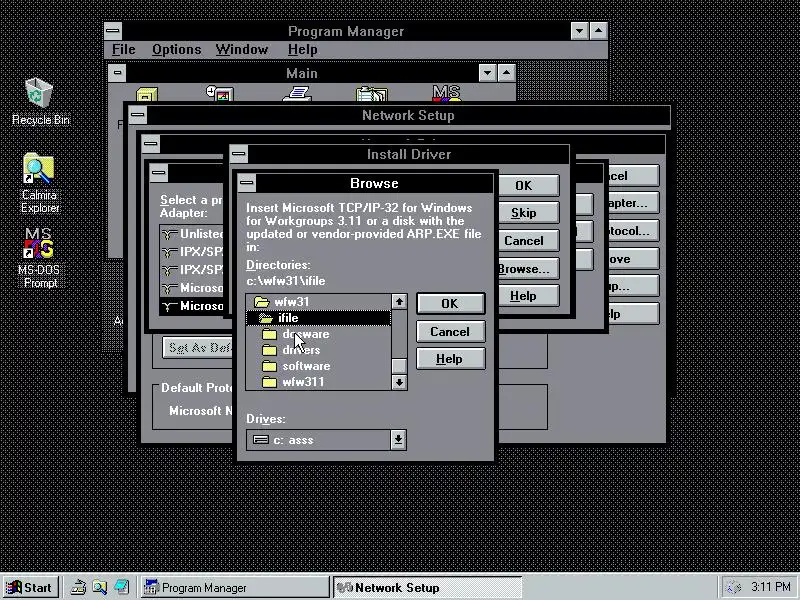Click the folder icon beside wfw311
The width and height of the screenshot is (800, 600).
(x=269, y=382)
